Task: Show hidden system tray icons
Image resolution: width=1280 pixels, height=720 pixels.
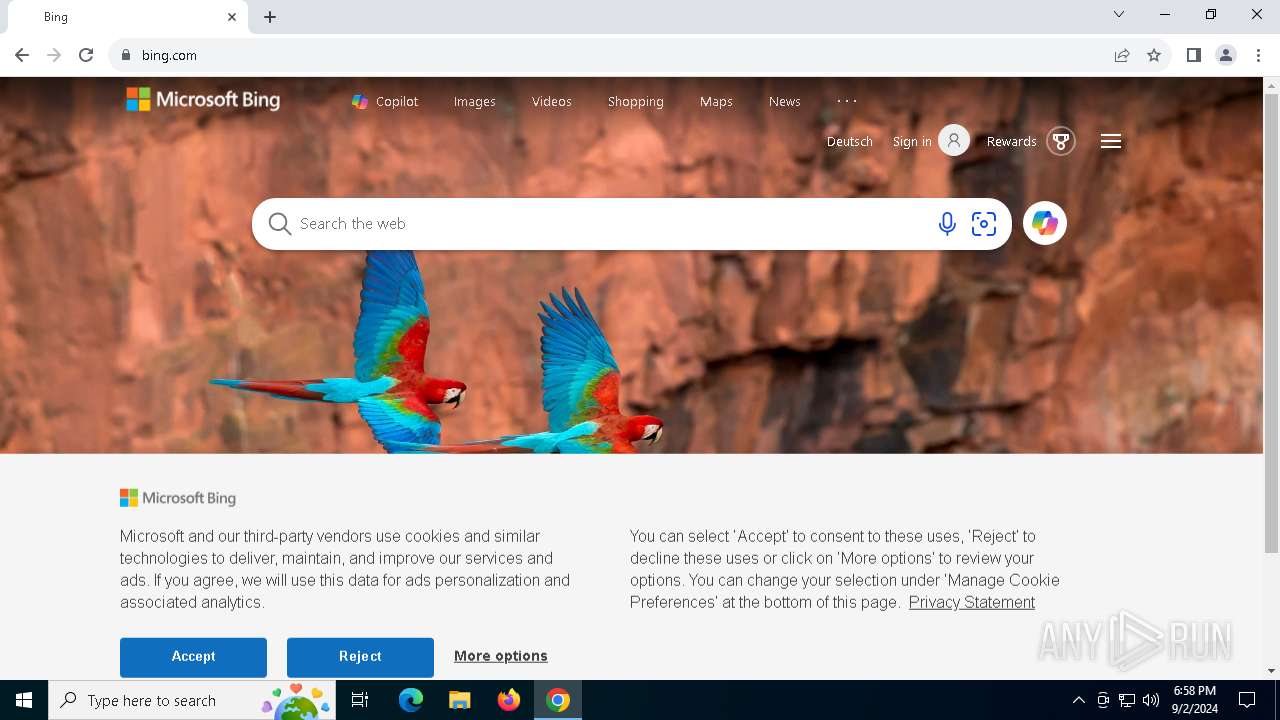Action: 1078,700
